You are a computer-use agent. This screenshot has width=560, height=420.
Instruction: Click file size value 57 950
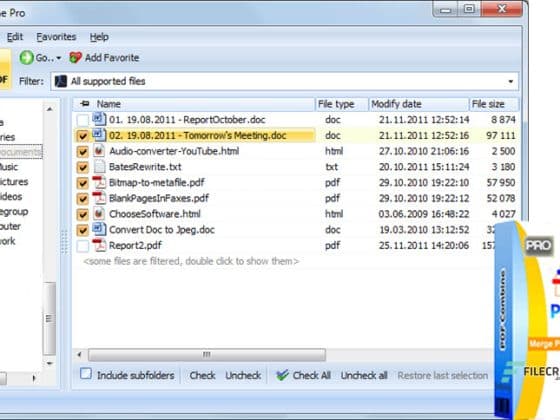coord(501,182)
